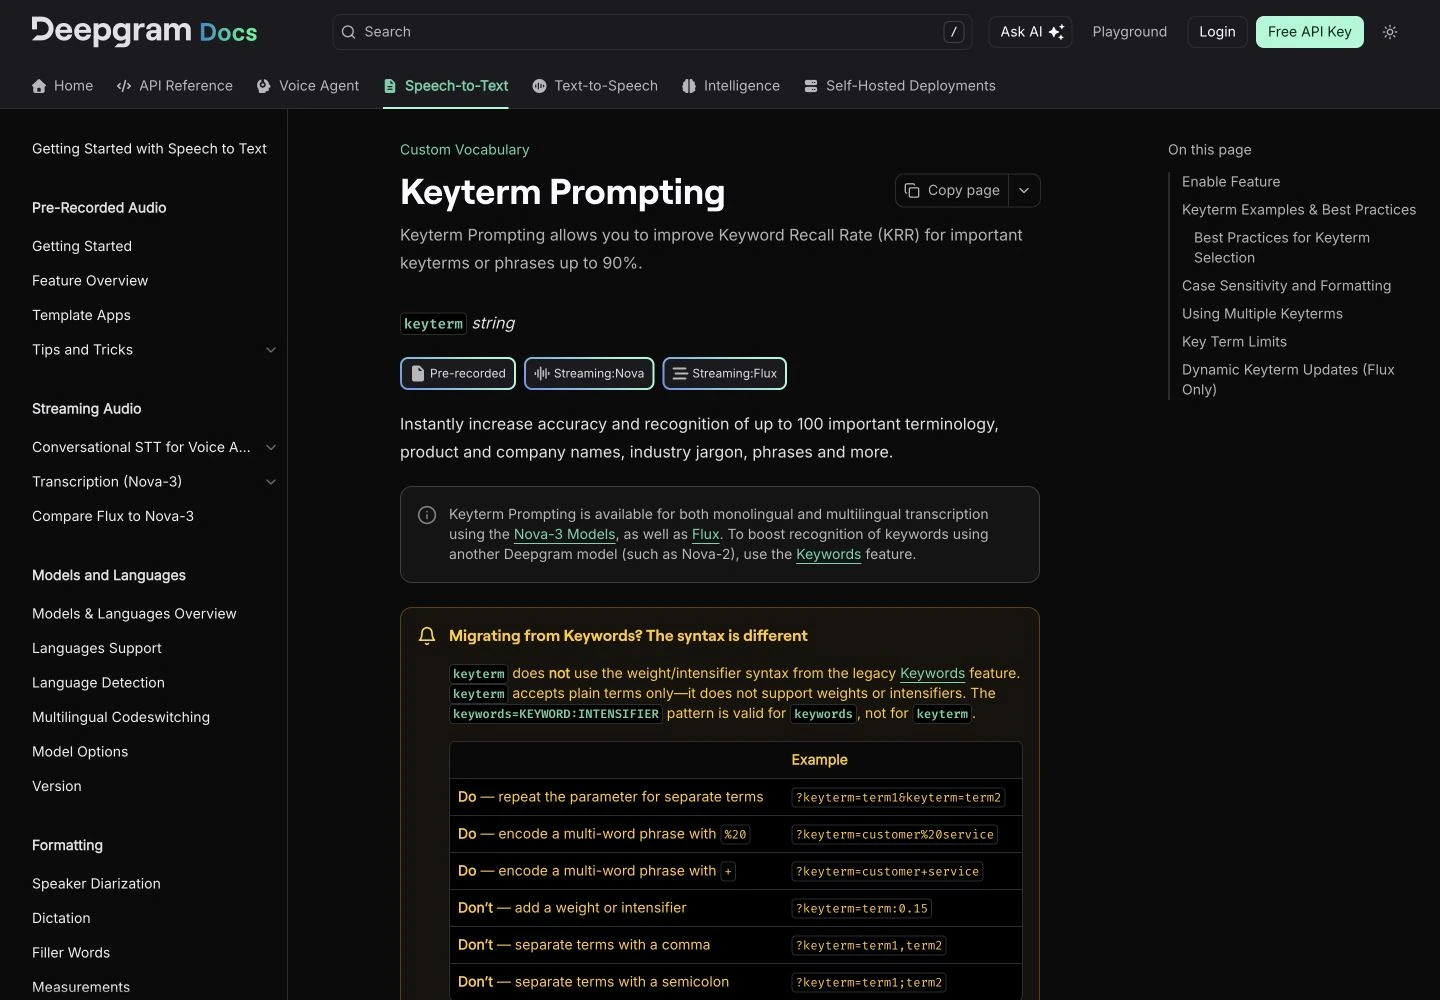Click the copy icon in Copy page
Image resolution: width=1440 pixels, height=1000 pixels.
tap(912, 190)
